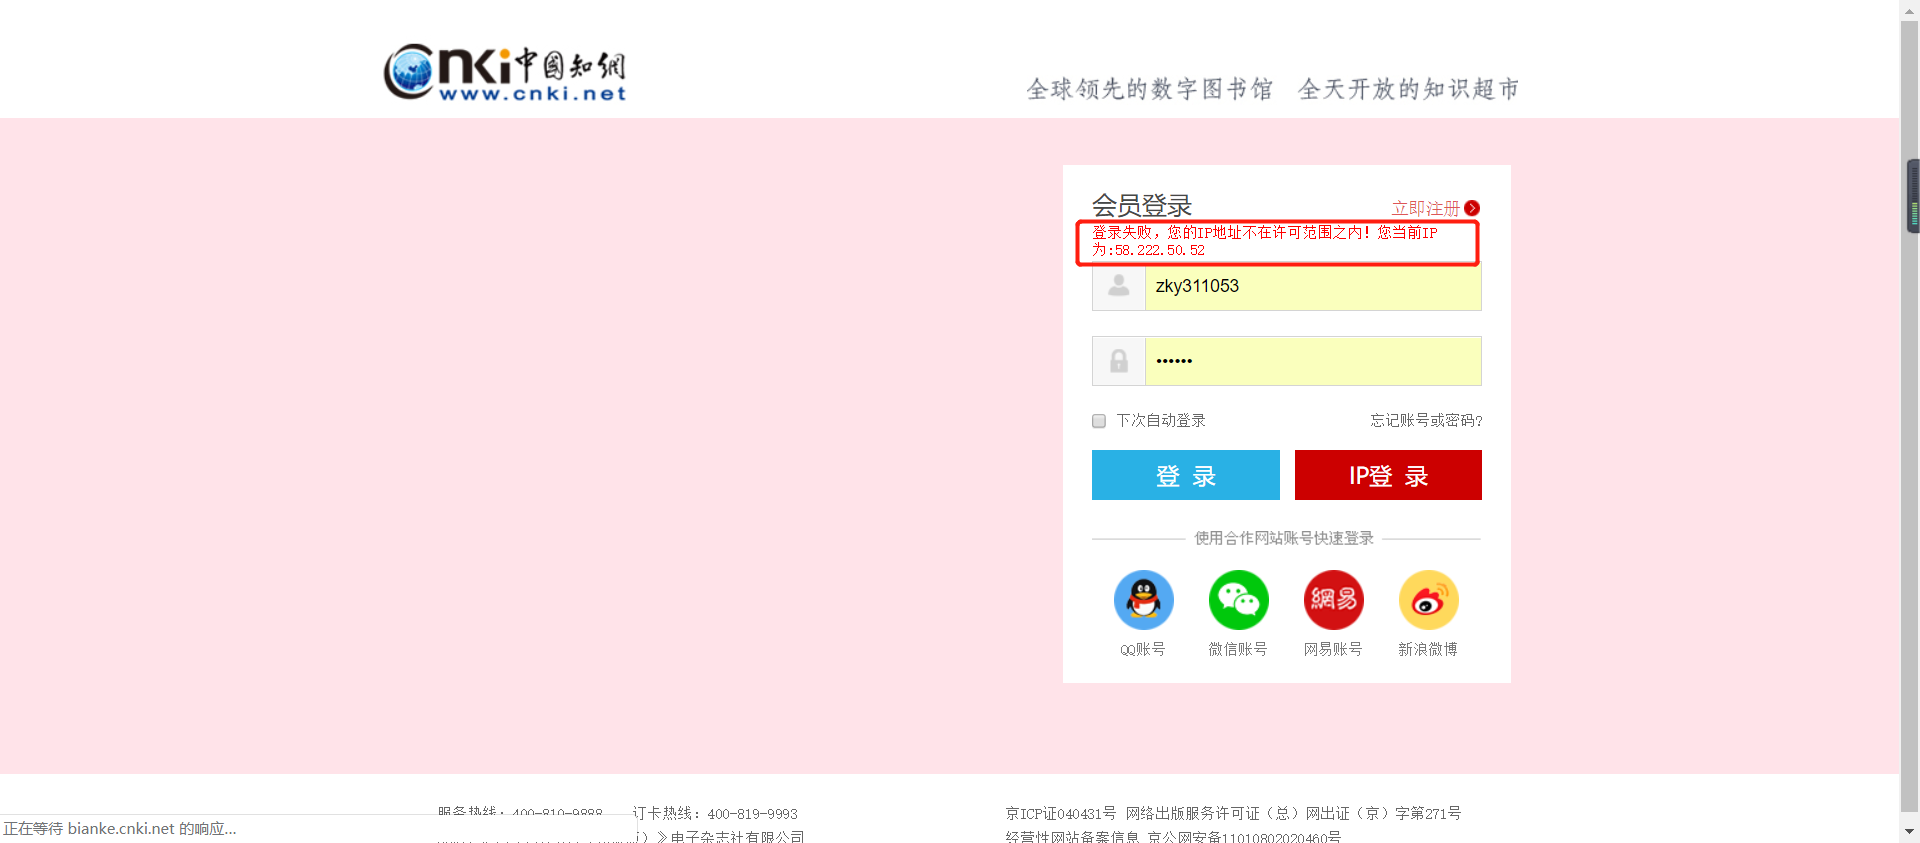Click the red arrow beside 立即注册
Viewport: 1920px width, 843px height.
coord(1472,208)
